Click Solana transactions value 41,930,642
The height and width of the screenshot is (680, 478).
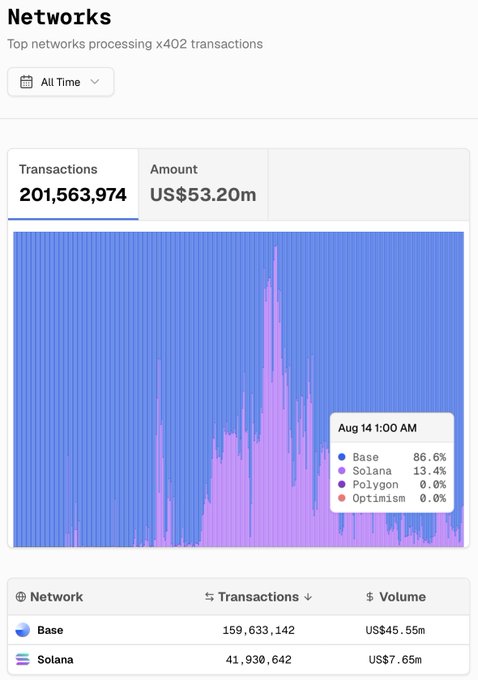(x=259, y=660)
